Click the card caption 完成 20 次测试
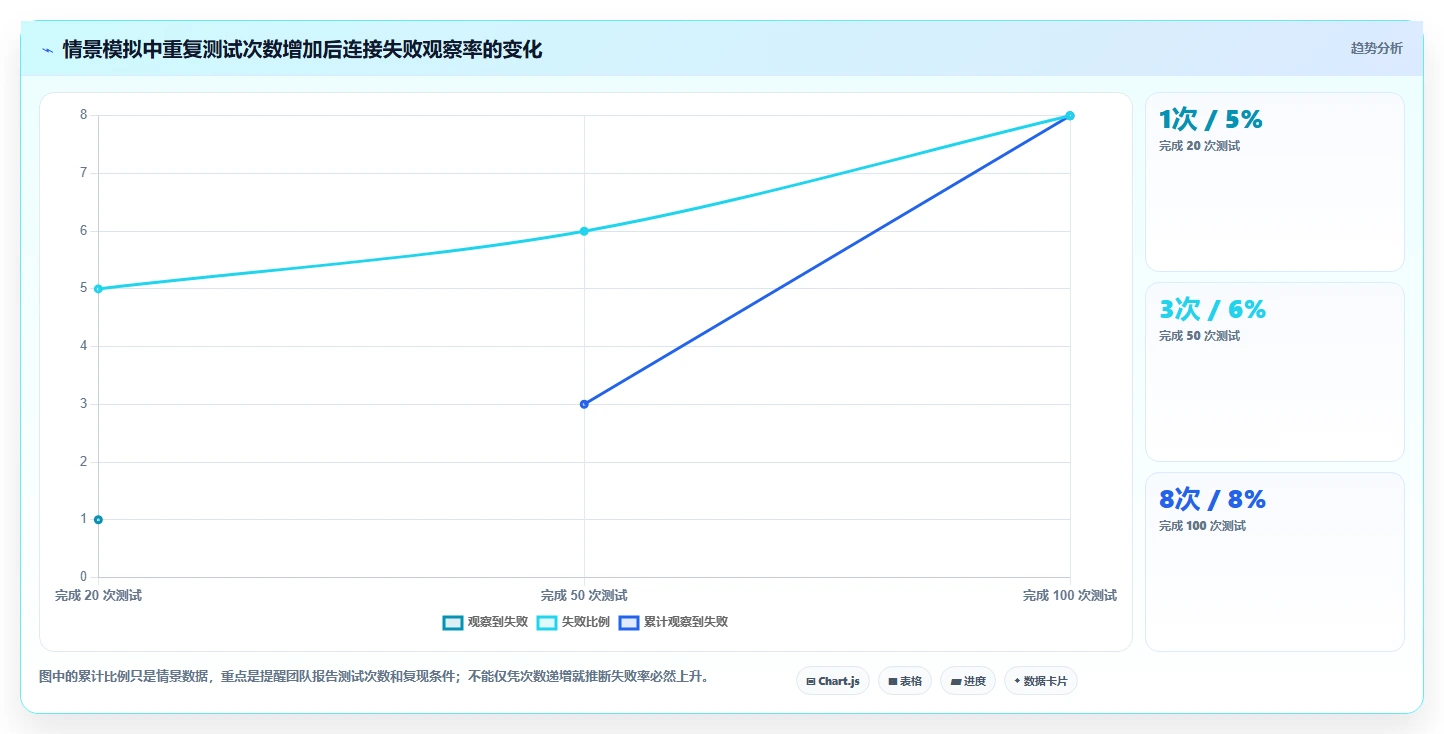The image size is (1444, 734). tap(1199, 146)
